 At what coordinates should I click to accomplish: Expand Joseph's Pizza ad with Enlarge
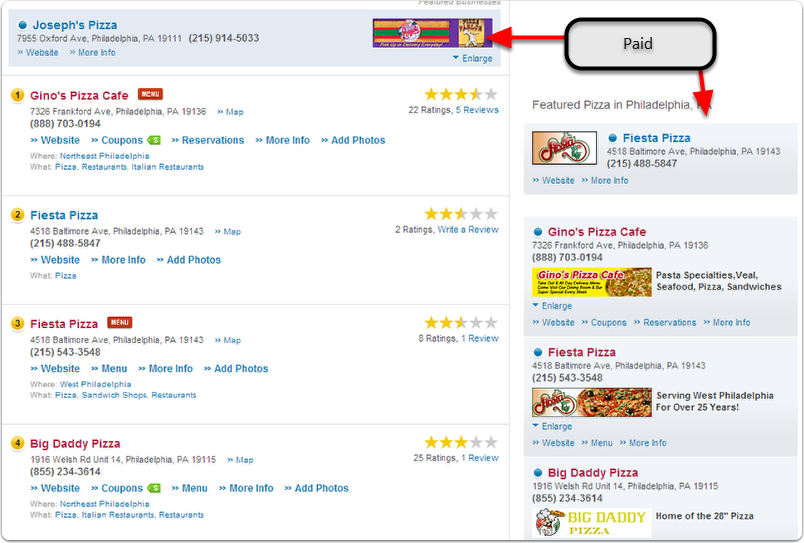pos(473,58)
